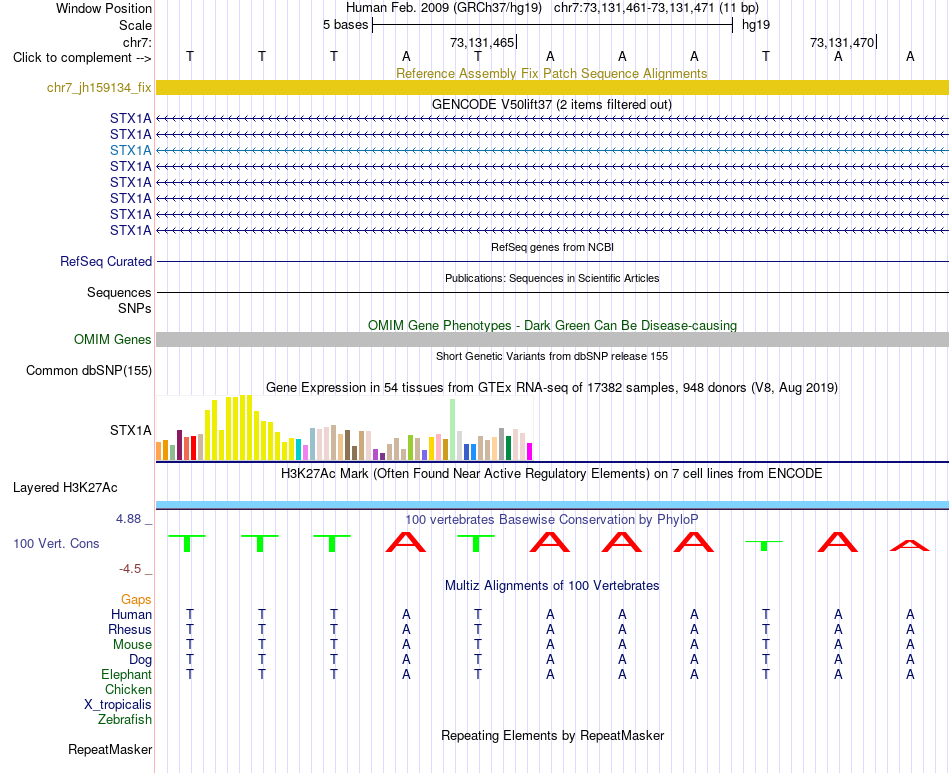950x773 pixels.
Task: Open '100 vertebrates Basewise Conservation by PhyloP' title
Action: [x=551, y=519]
